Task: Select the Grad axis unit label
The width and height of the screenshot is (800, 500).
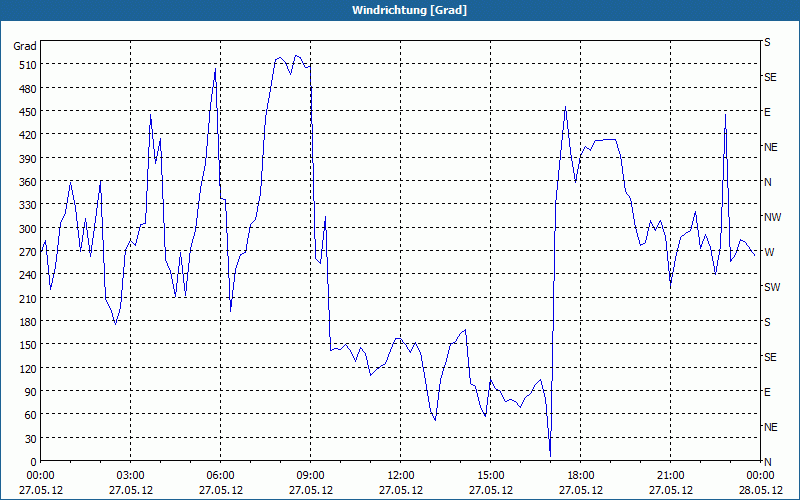Action: (25, 46)
